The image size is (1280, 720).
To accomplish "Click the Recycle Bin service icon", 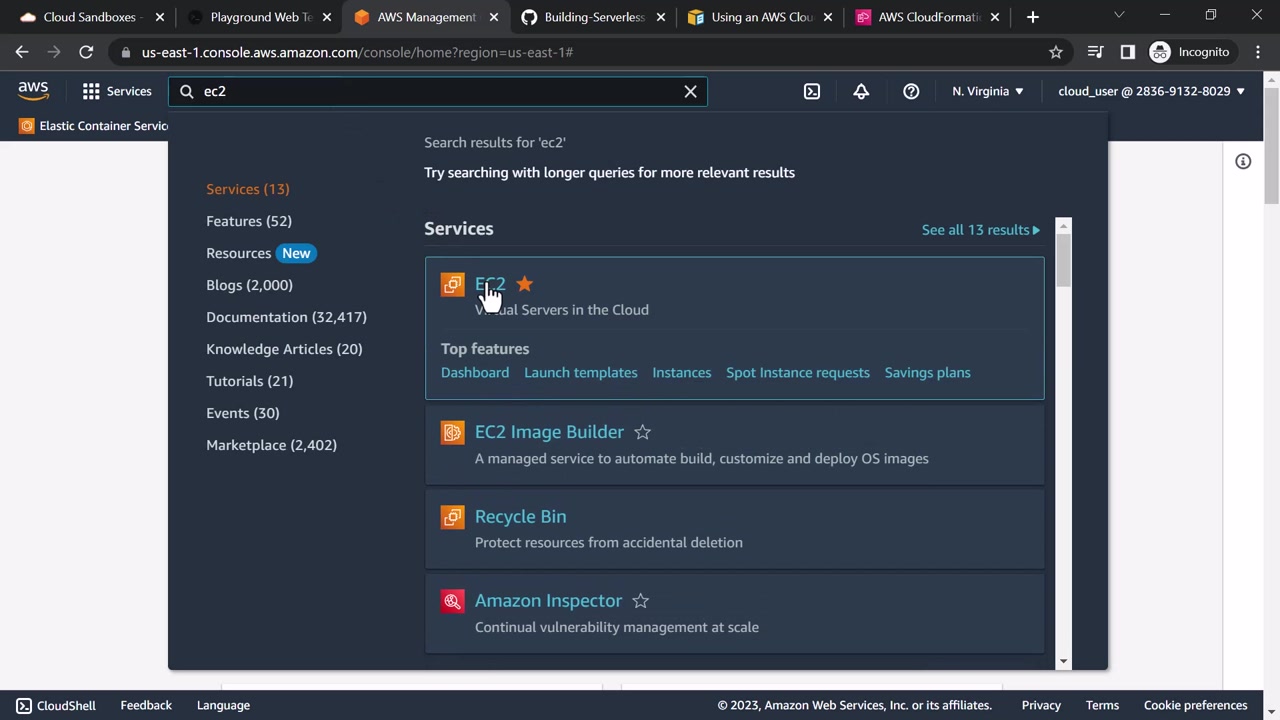I will [x=453, y=516].
